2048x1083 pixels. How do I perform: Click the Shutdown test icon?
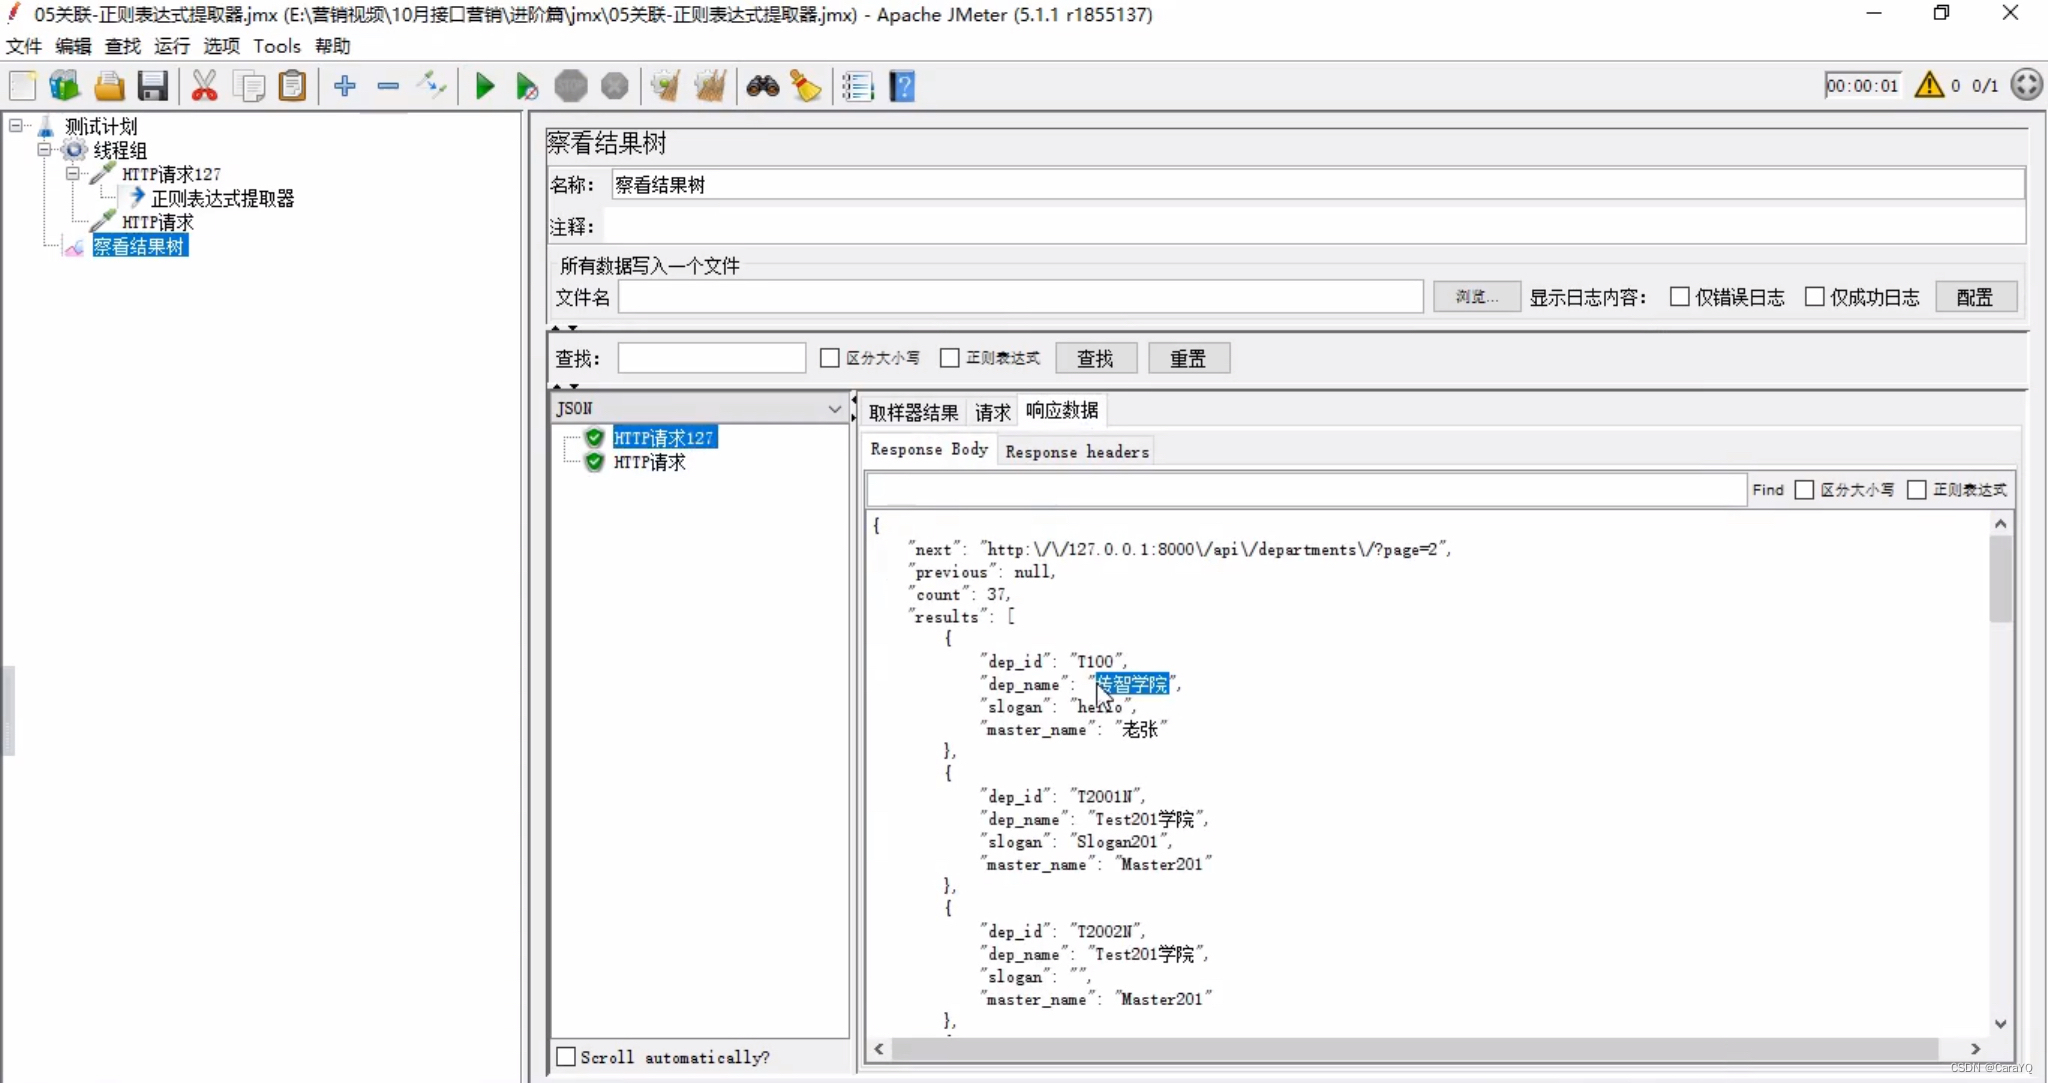pyautogui.click(x=615, y=86)
